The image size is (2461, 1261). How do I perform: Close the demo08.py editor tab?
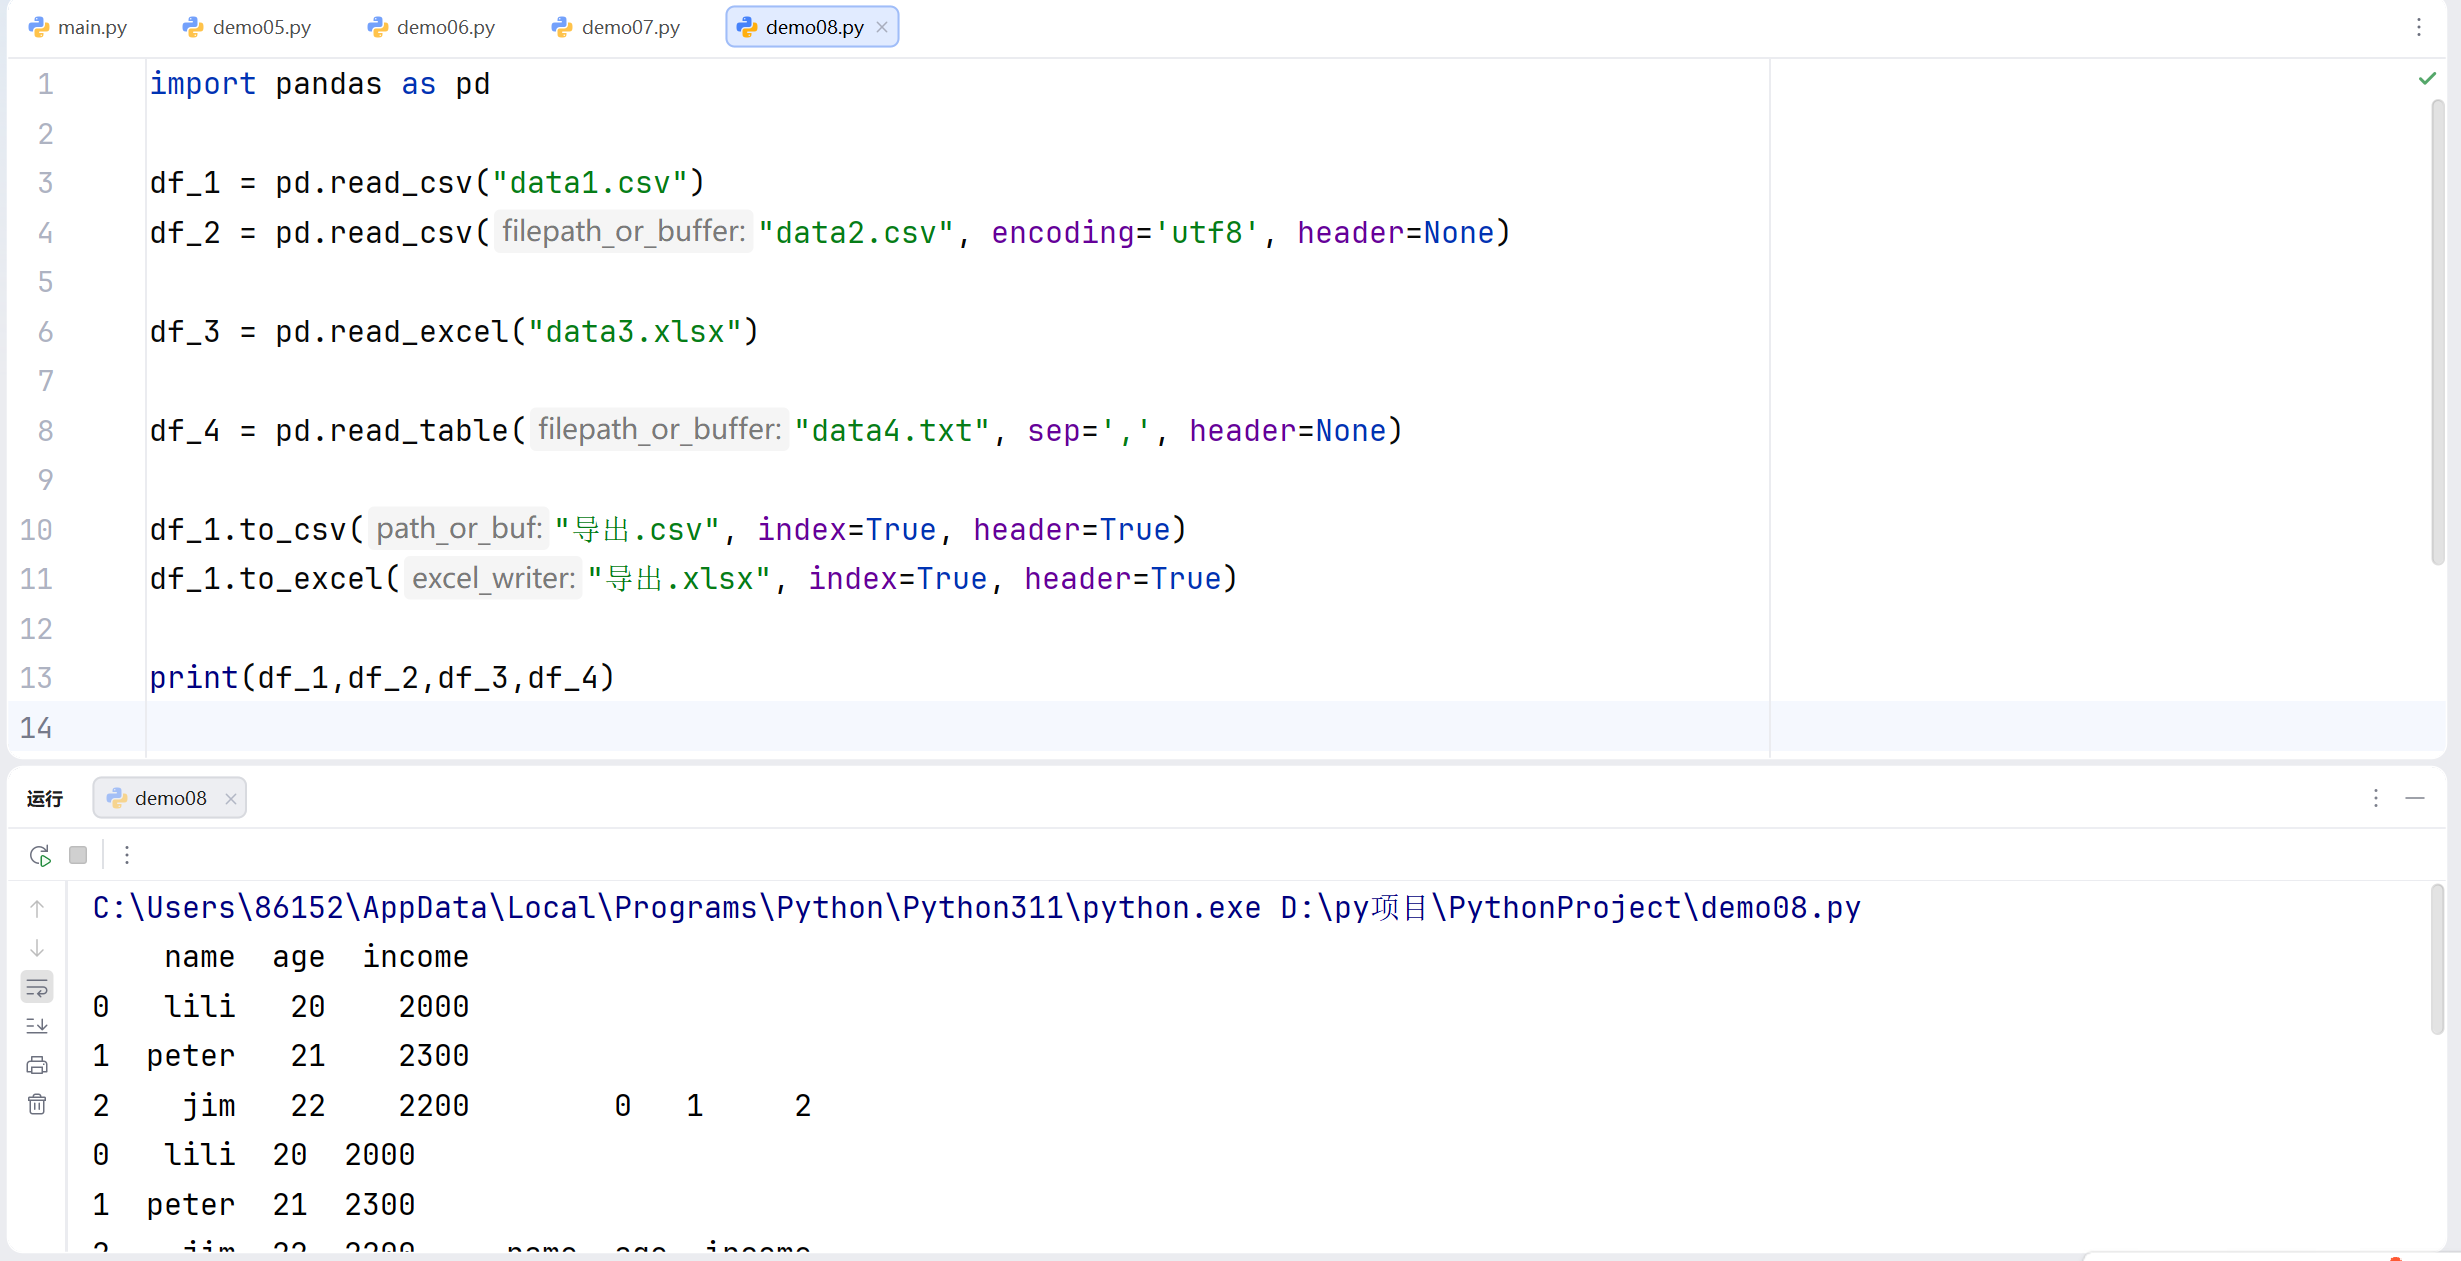[882, 27]
